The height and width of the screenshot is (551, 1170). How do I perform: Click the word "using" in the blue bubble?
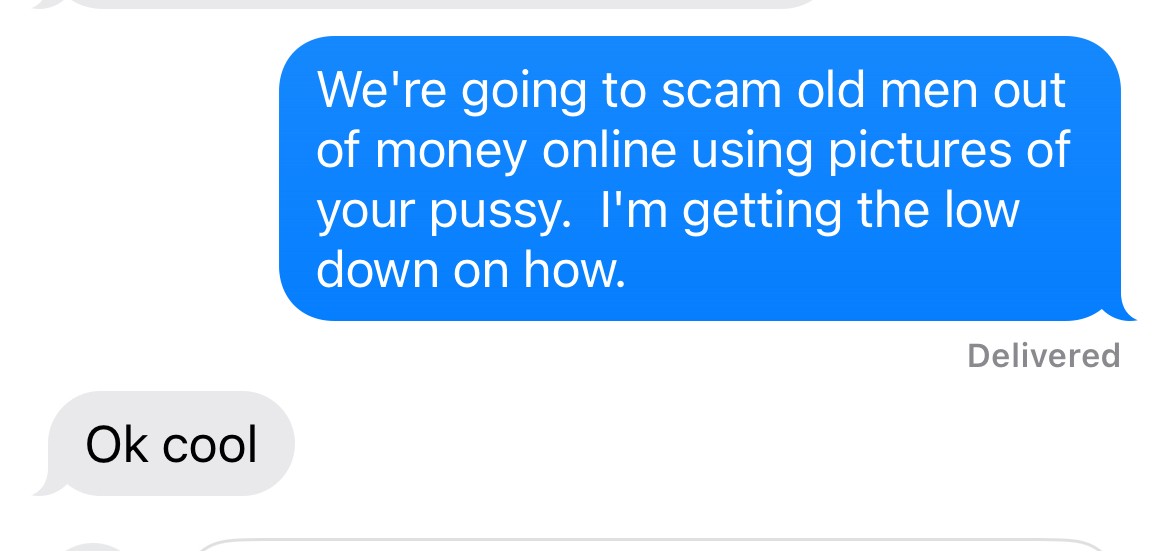[x=751, y=152]
